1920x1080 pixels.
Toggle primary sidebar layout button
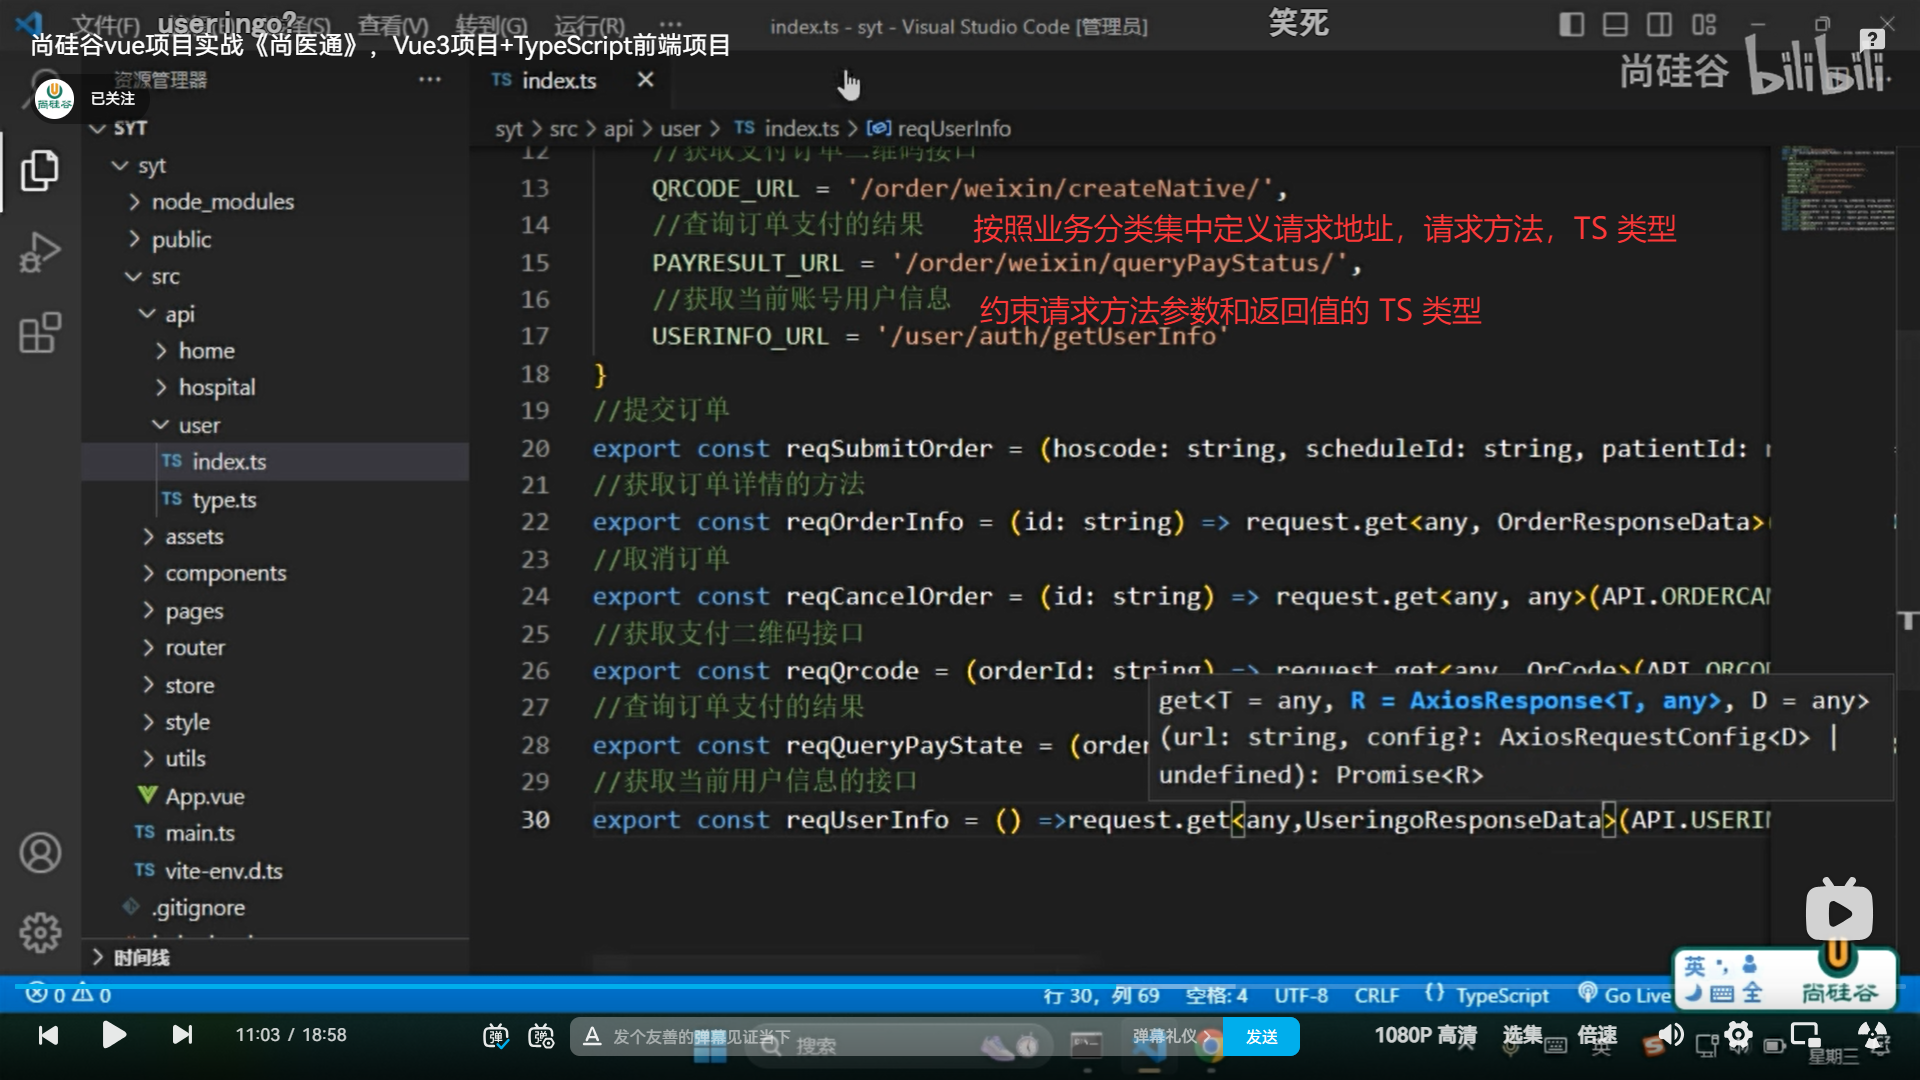click(1571, 25)
